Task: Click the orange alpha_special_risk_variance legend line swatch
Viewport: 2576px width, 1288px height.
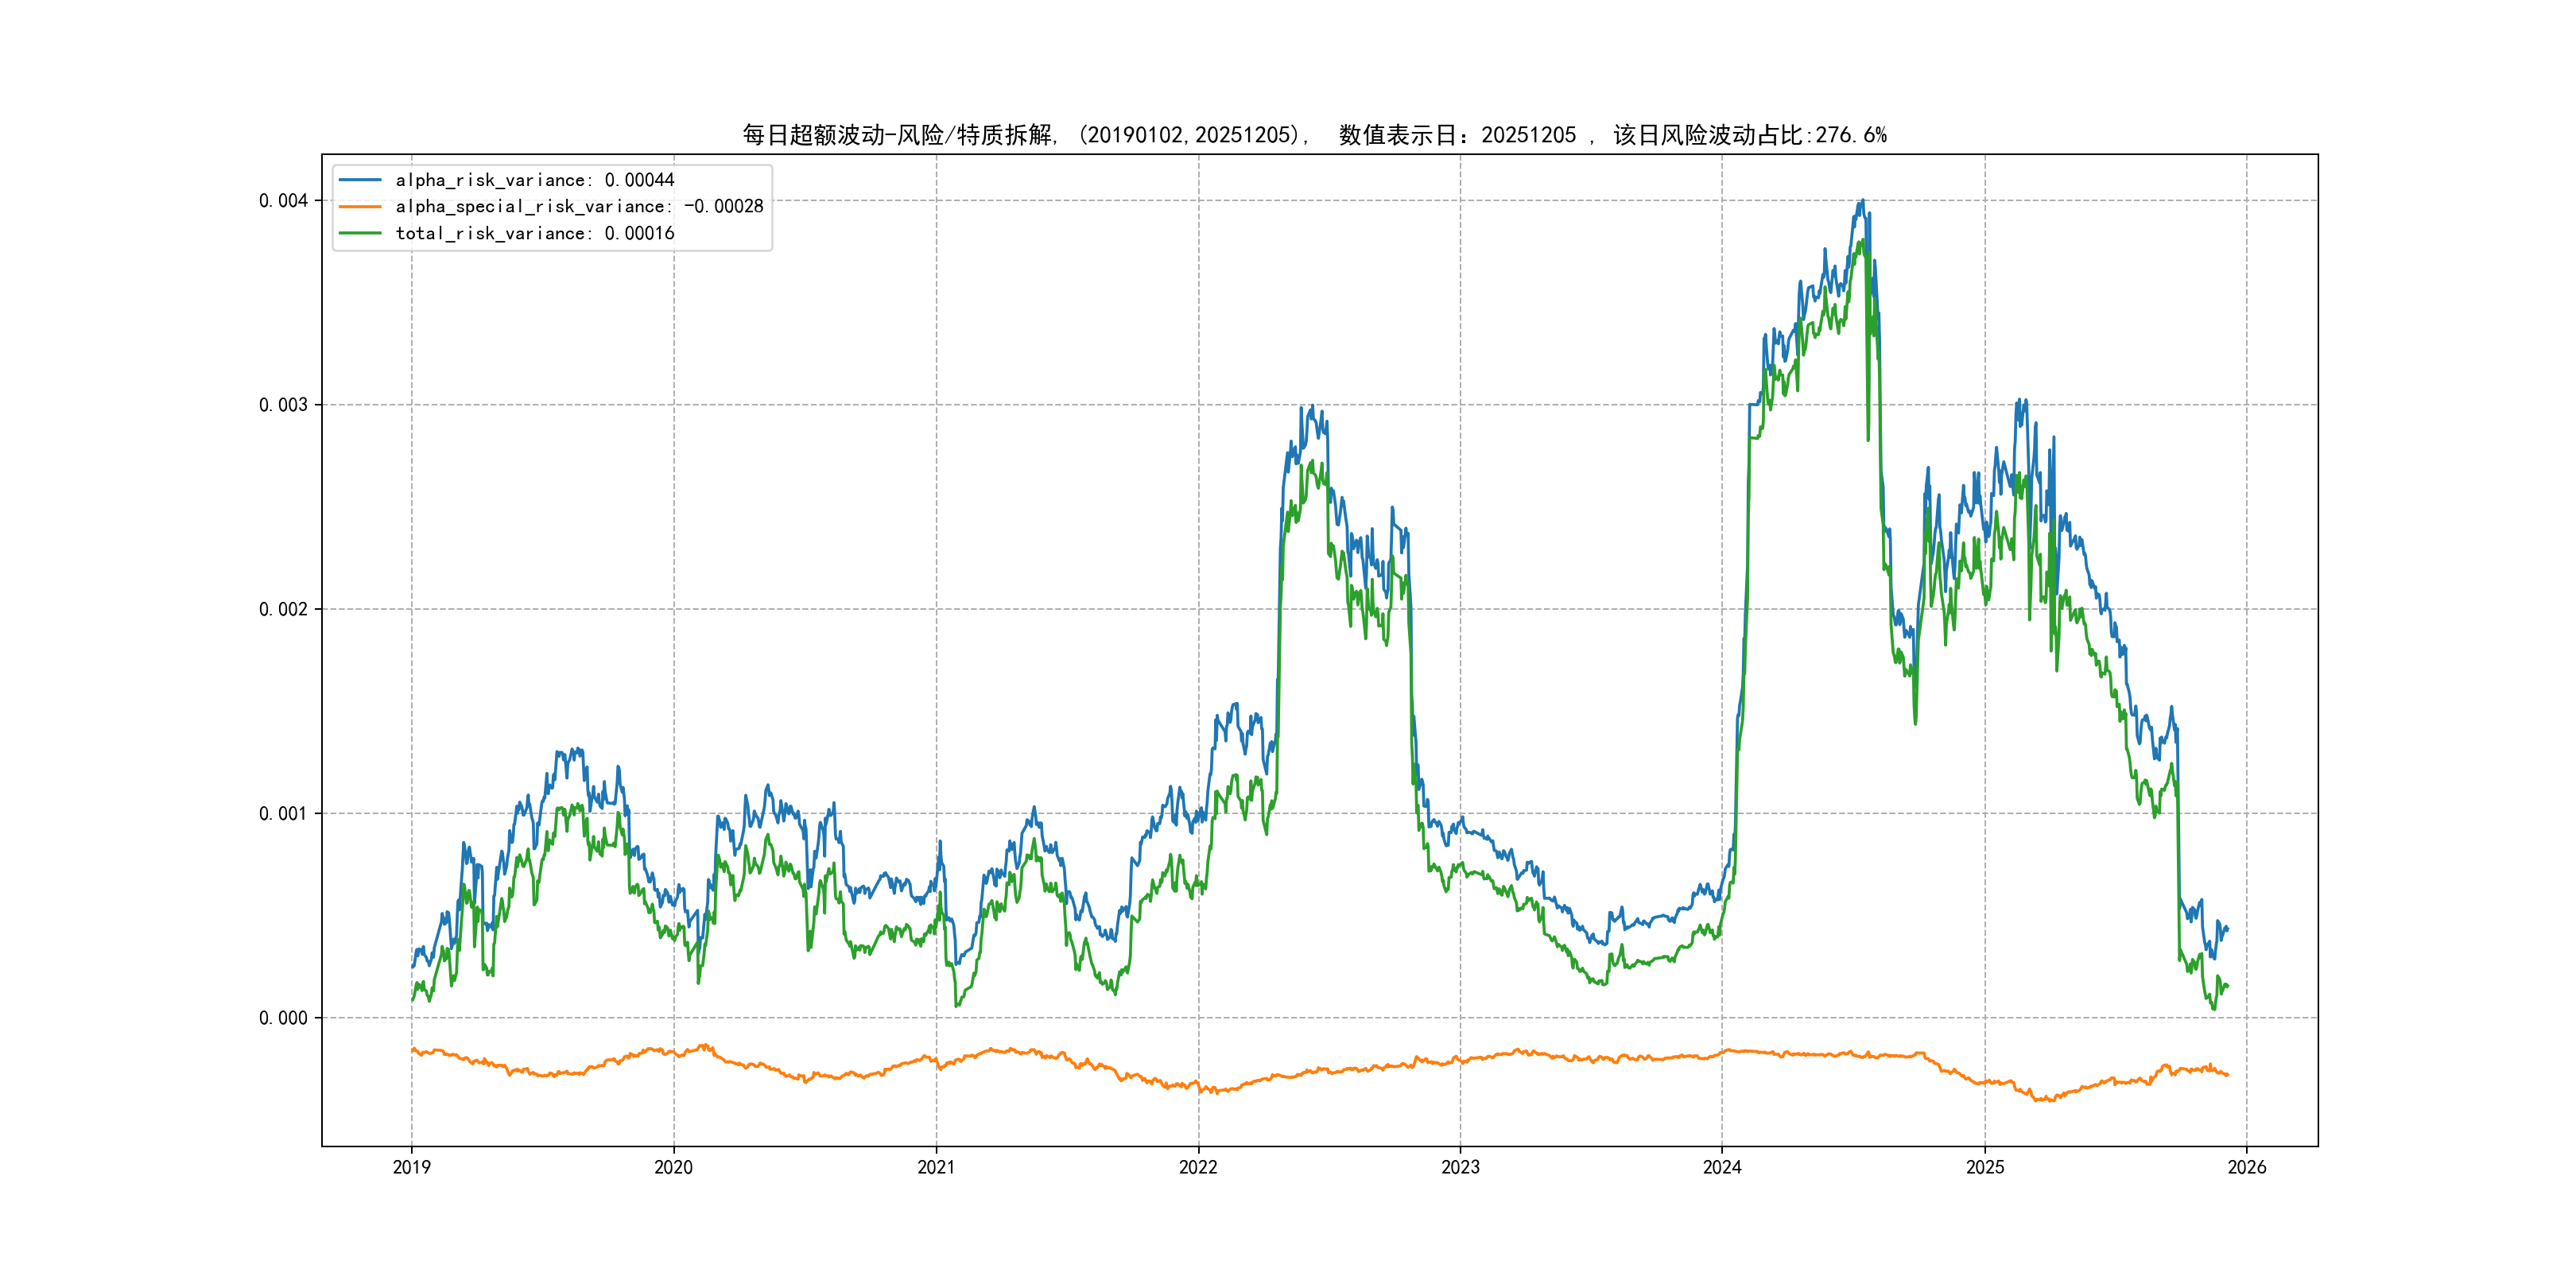Action: [x=360, y=207]
